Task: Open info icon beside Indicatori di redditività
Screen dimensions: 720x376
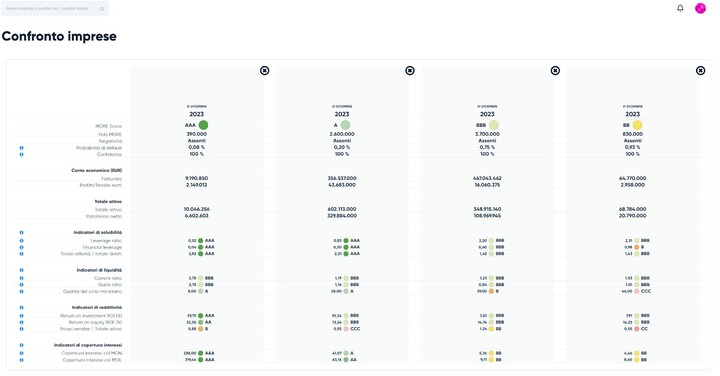Action: click(x=21, y=308)
